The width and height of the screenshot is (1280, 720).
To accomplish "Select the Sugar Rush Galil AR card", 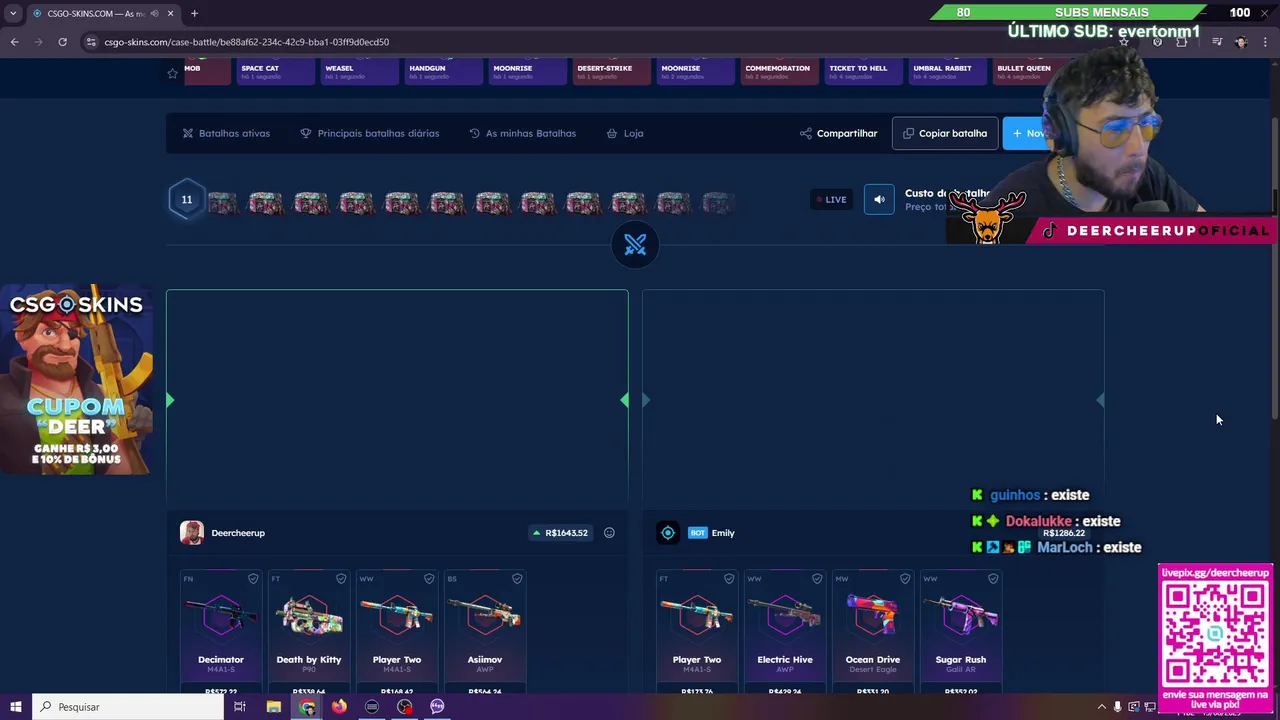I will pos(961,632).
